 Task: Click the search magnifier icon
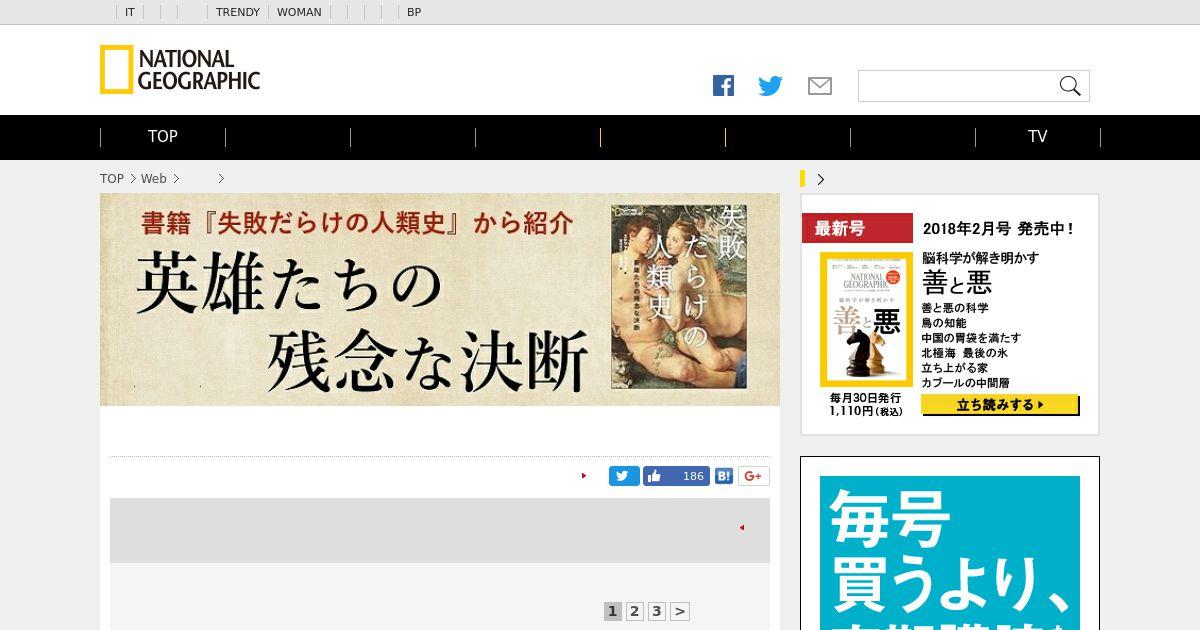point(1070,86)
